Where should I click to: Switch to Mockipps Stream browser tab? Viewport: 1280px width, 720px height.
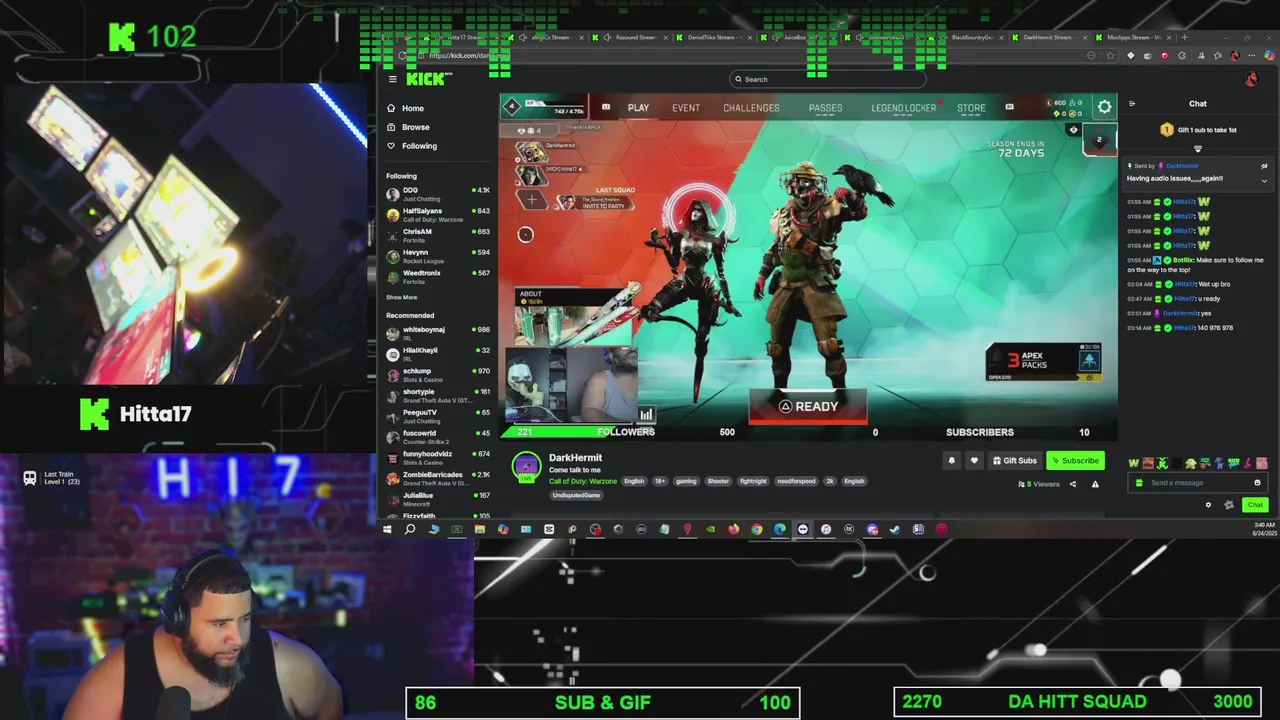pyautogui.click(x=1132, y=38)
